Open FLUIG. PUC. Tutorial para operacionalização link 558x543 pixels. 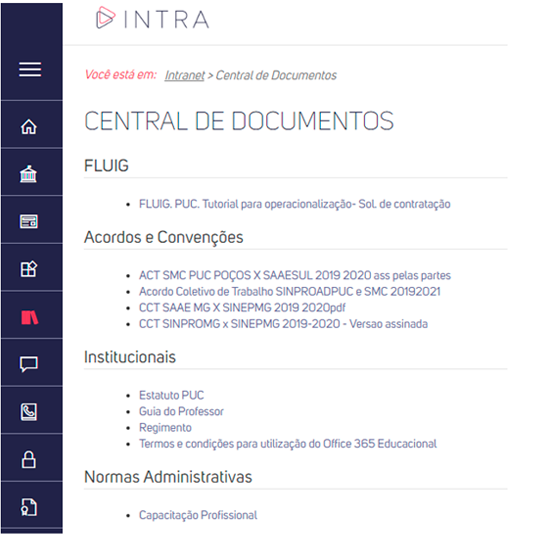[295, 204]
